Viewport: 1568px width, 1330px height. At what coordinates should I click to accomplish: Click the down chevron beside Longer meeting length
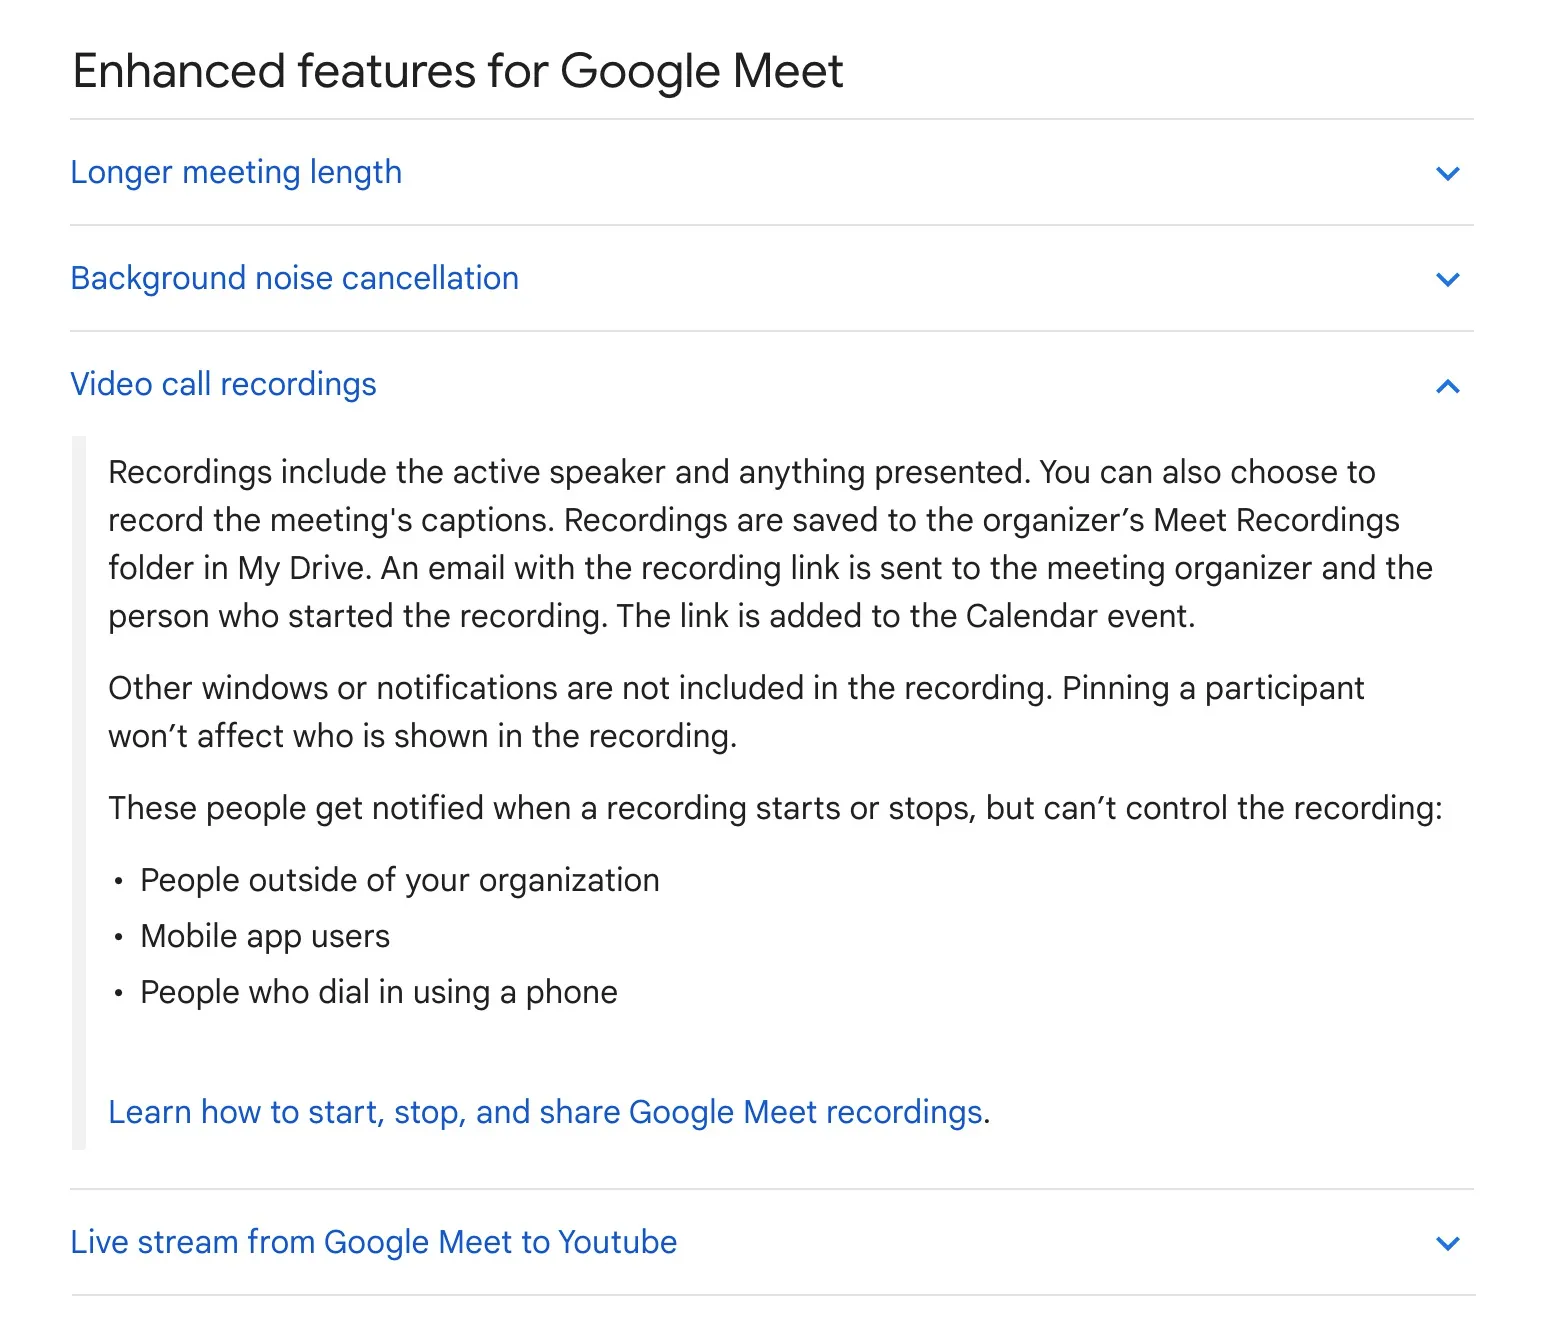click(x=1447, y=174)
